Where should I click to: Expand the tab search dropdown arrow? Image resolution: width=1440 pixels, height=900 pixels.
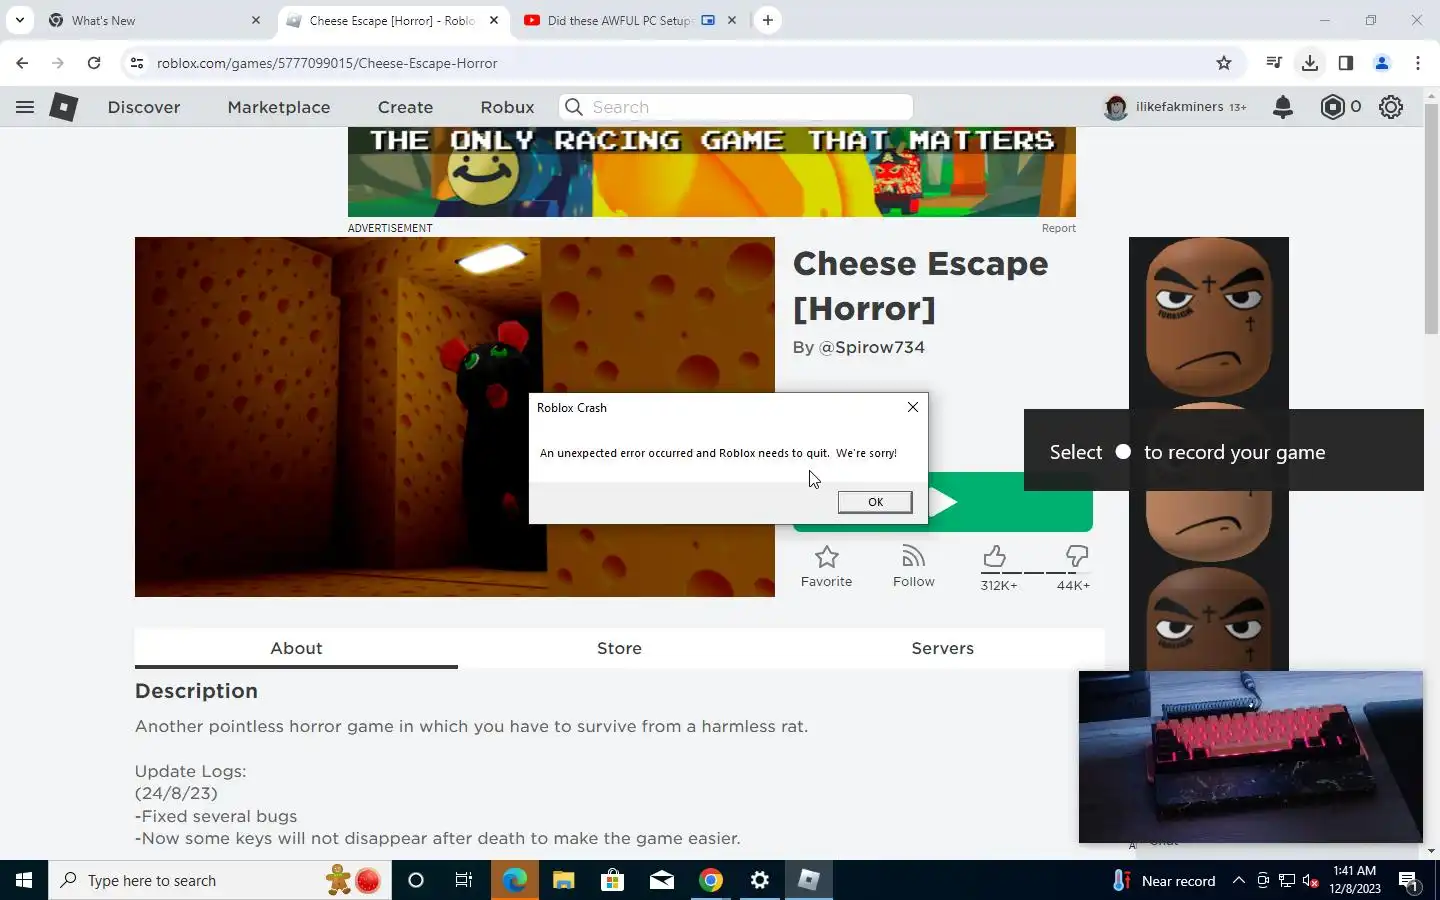[19, 20]
